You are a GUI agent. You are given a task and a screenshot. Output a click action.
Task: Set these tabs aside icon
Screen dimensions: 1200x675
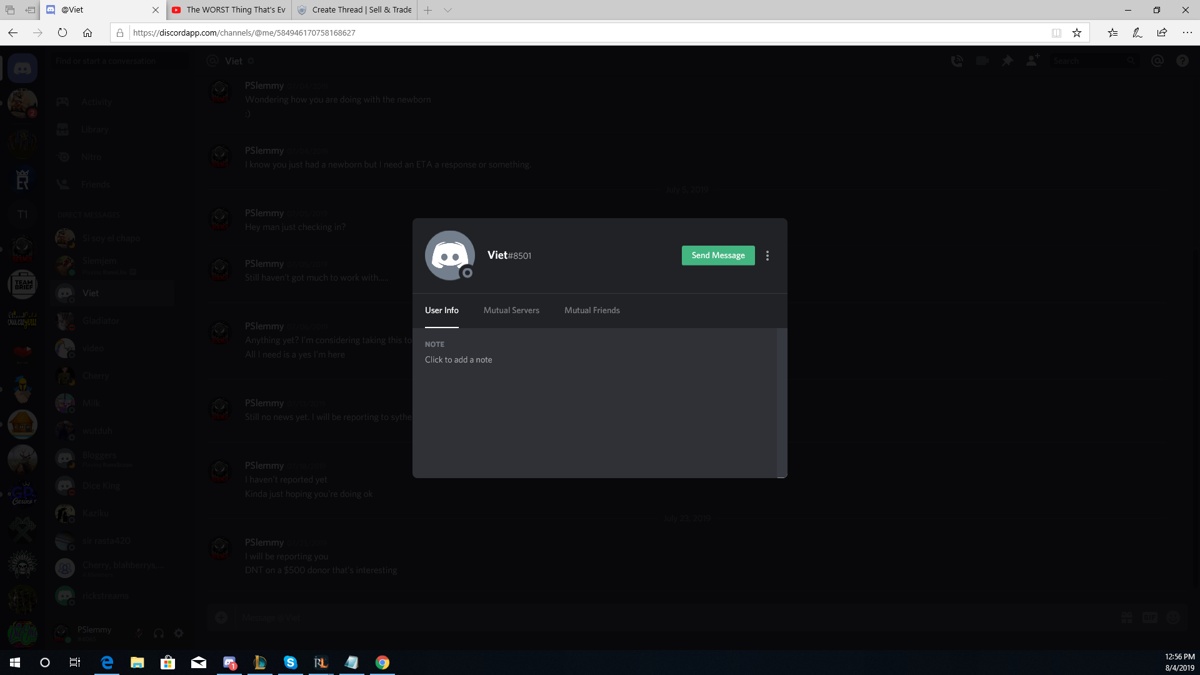tap(30, 10)
